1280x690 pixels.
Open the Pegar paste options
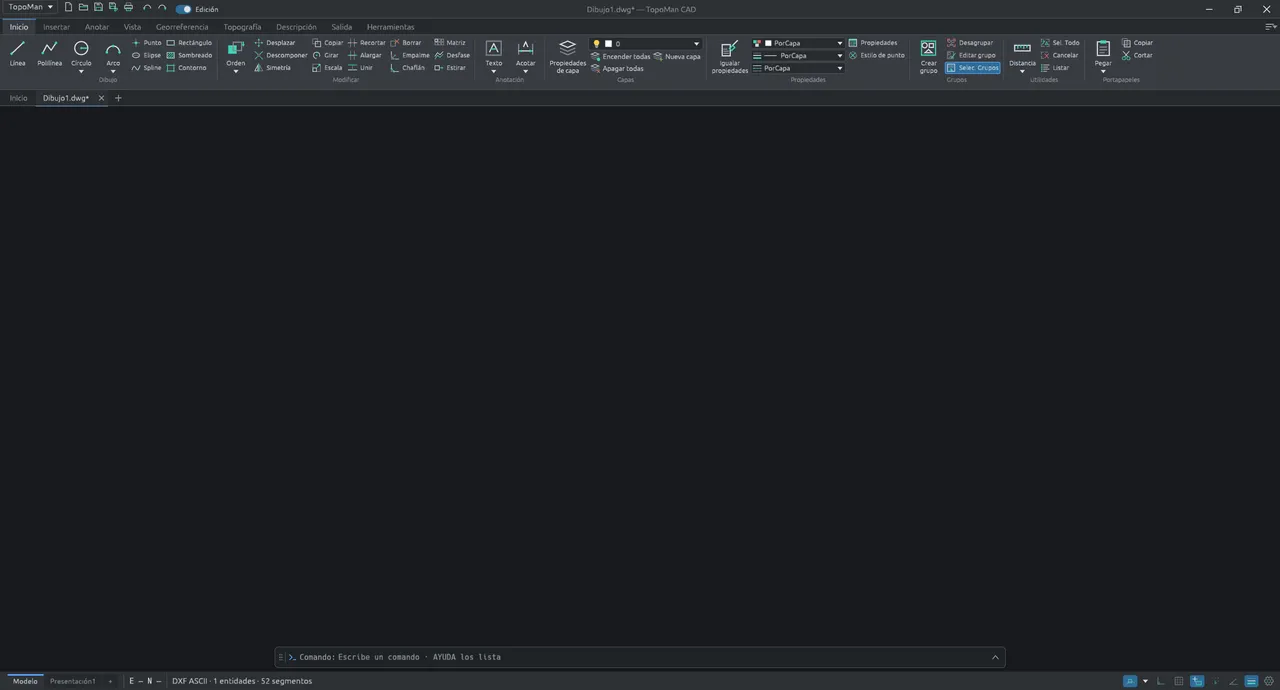coord(1103,71)
